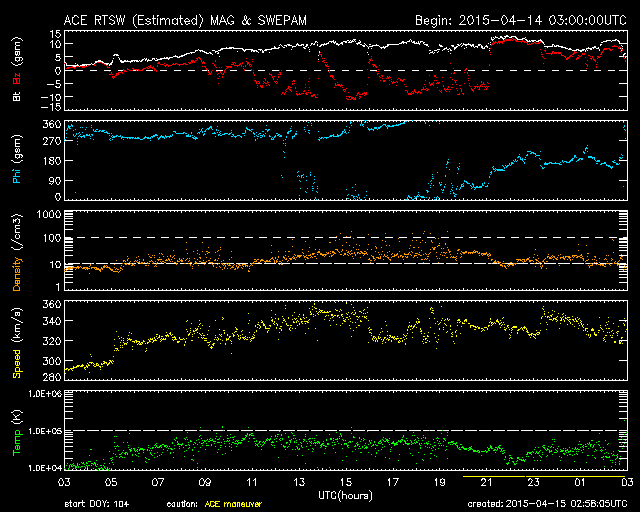Click the "19" hour tick label
Screen dimensions: 640x512
440,483
